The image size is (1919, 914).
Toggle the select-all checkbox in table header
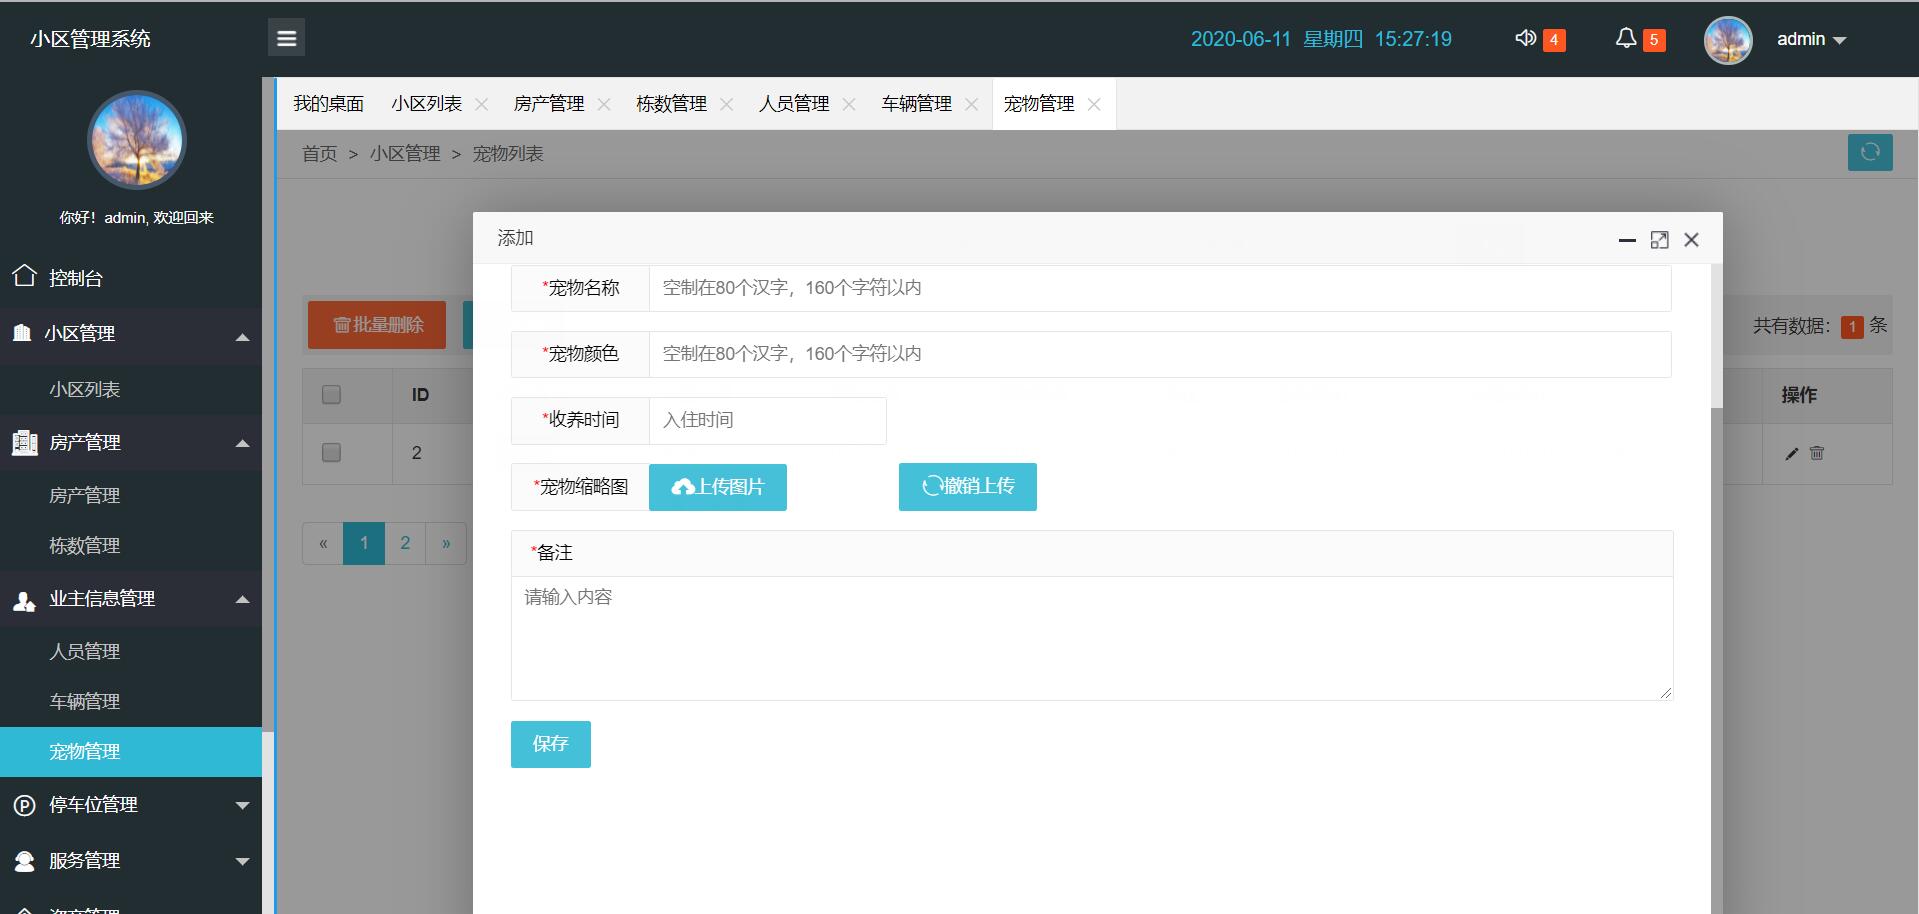(331, 395)
